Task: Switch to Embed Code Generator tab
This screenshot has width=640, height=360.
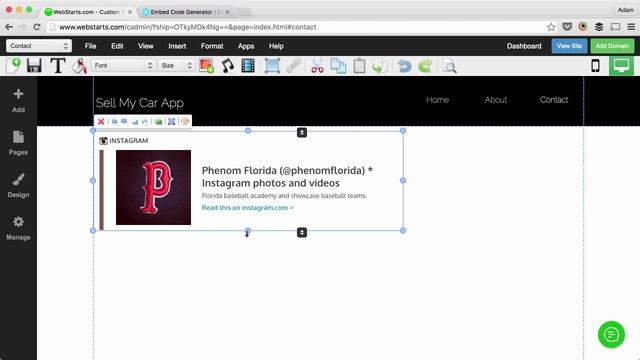Action: [186, 12]
